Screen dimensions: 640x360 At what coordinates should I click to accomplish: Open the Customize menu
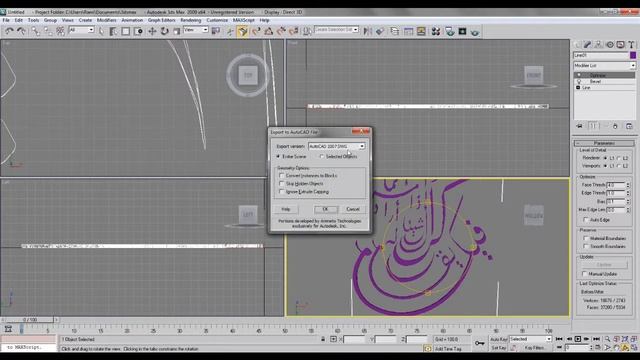pos(217,20)
